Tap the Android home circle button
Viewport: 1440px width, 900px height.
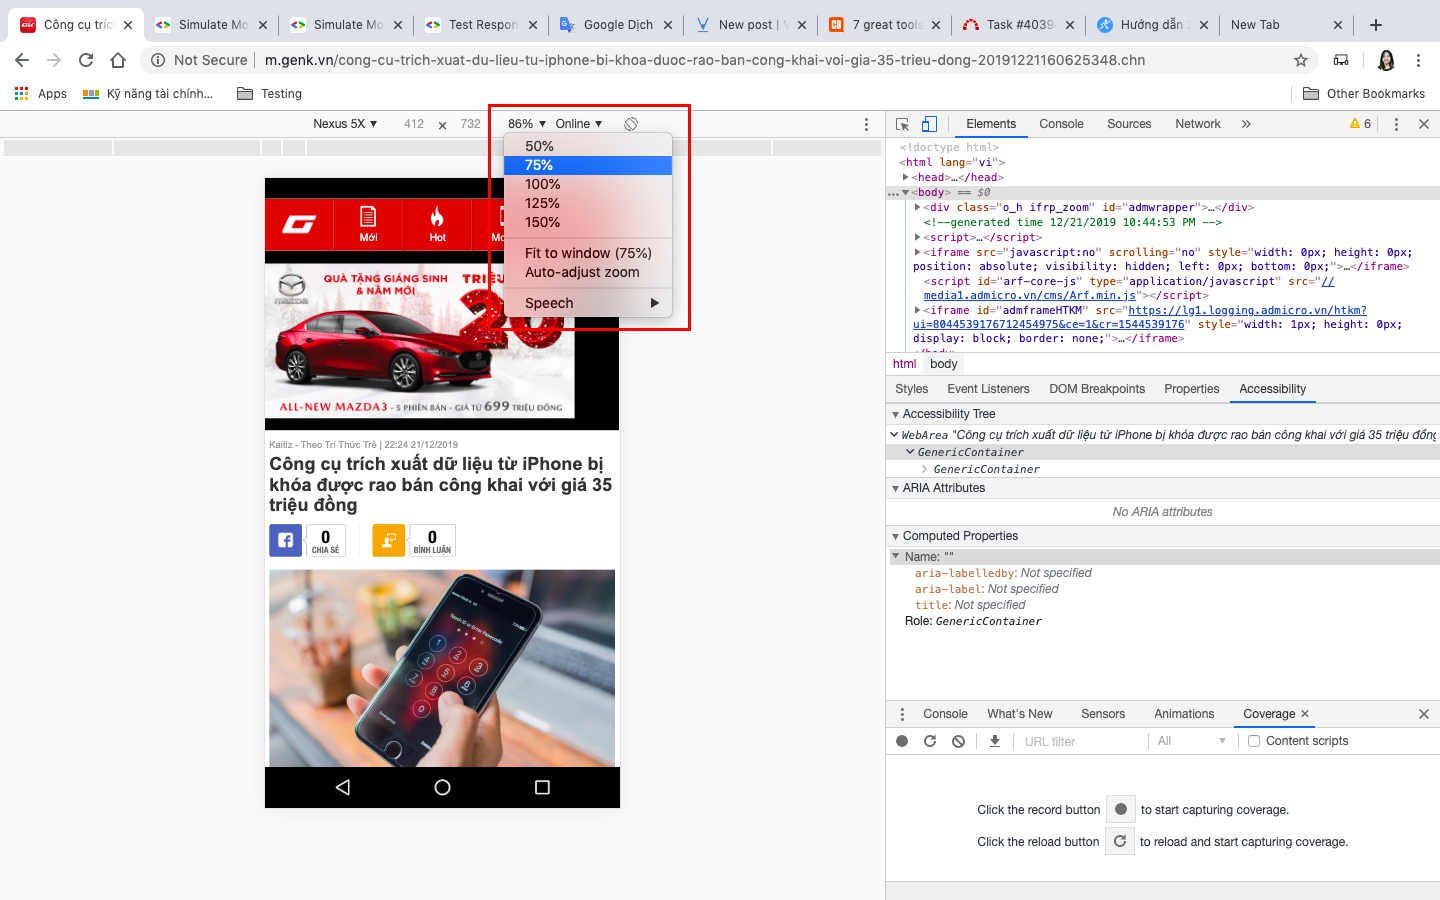tap(442, 787)
